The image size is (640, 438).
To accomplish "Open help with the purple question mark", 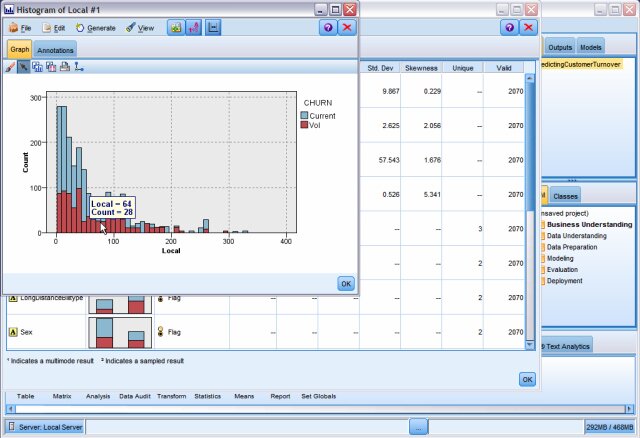I will (x=328, y=28).
